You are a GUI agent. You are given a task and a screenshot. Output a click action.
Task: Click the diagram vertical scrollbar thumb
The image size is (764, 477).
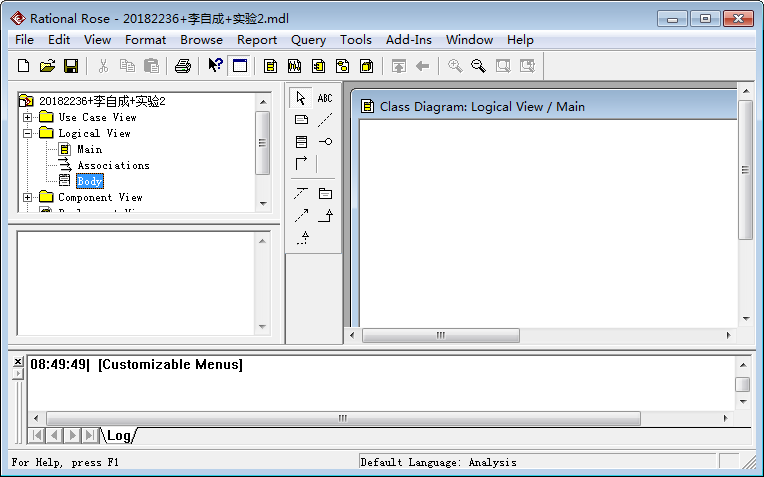point(745,170)
